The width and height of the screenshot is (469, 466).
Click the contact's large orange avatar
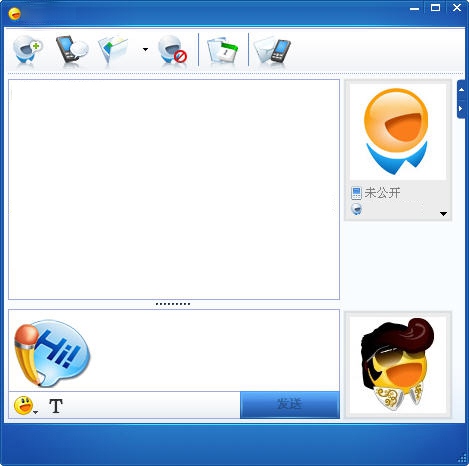(x=397, y=131)
